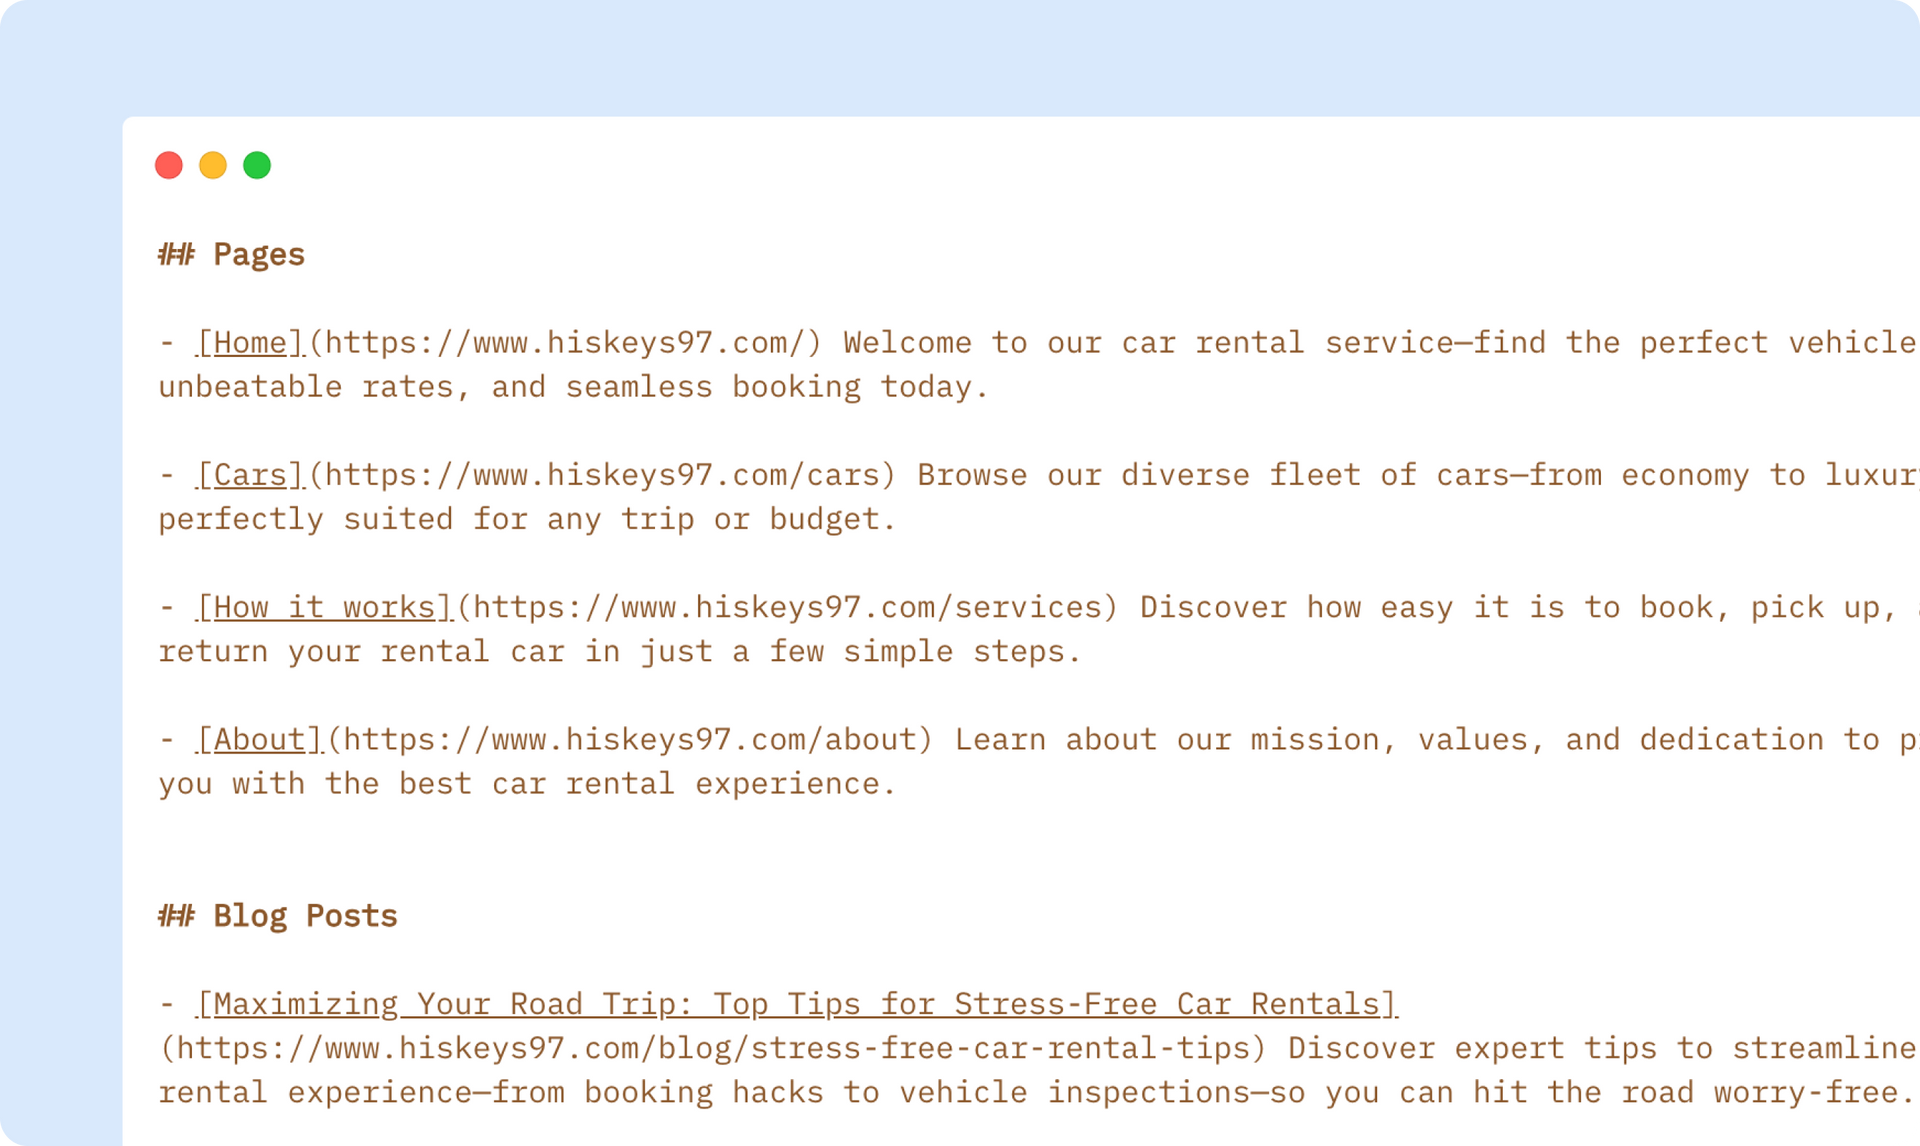Image resolution: width=1920 pixels, height=1146 pixels.
Task: Click the hash marks before Blog Posts
Action: tap(176, 916)
